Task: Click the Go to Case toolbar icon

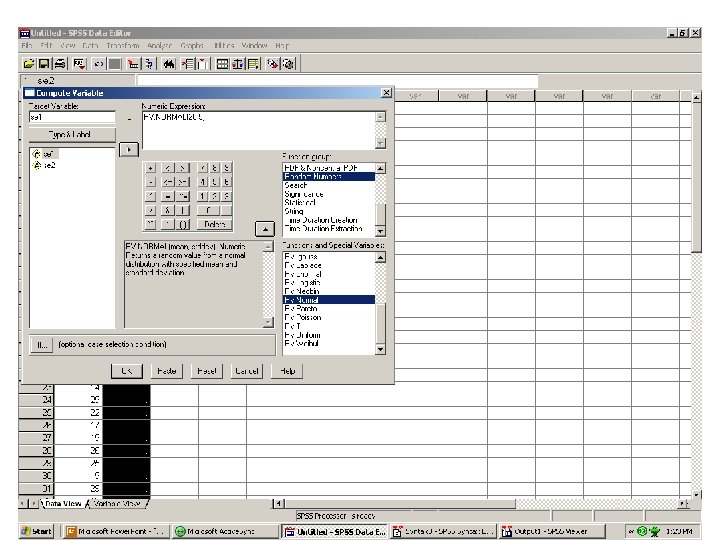Action: point(134,64)
